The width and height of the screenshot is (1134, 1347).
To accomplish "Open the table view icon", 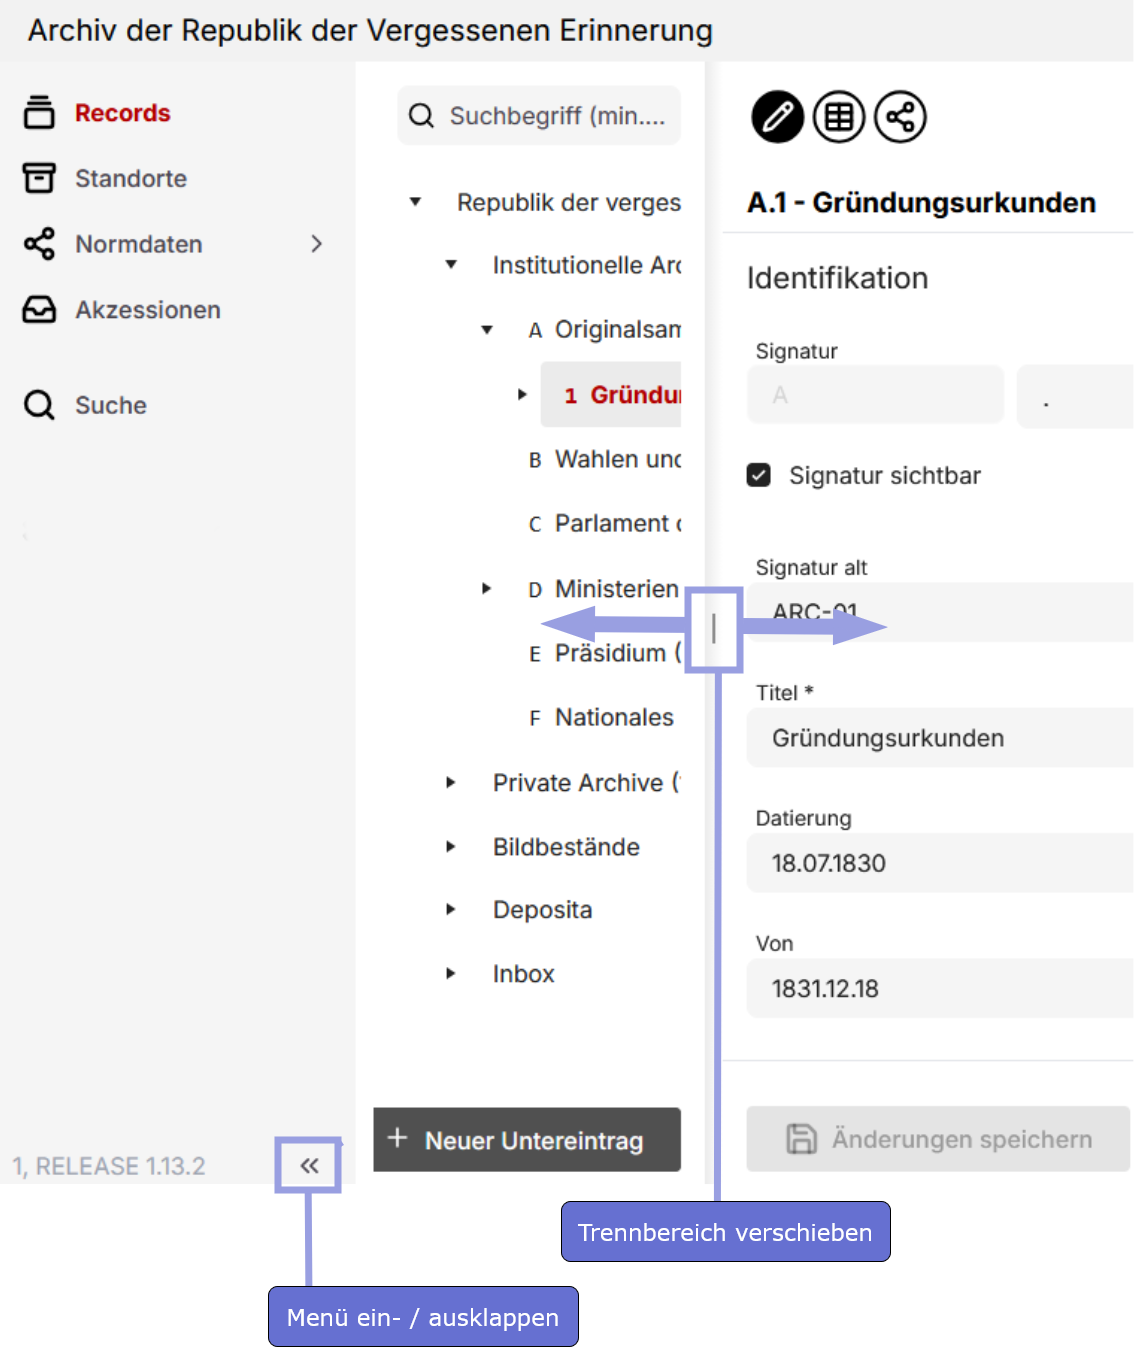I will pos(838,117).
